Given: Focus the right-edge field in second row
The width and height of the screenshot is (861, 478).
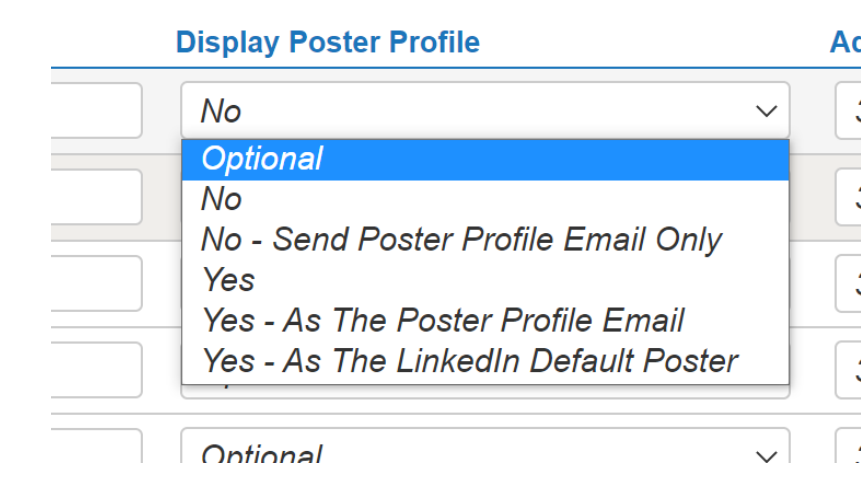Looking at the screenshot, I should (849, 197).
